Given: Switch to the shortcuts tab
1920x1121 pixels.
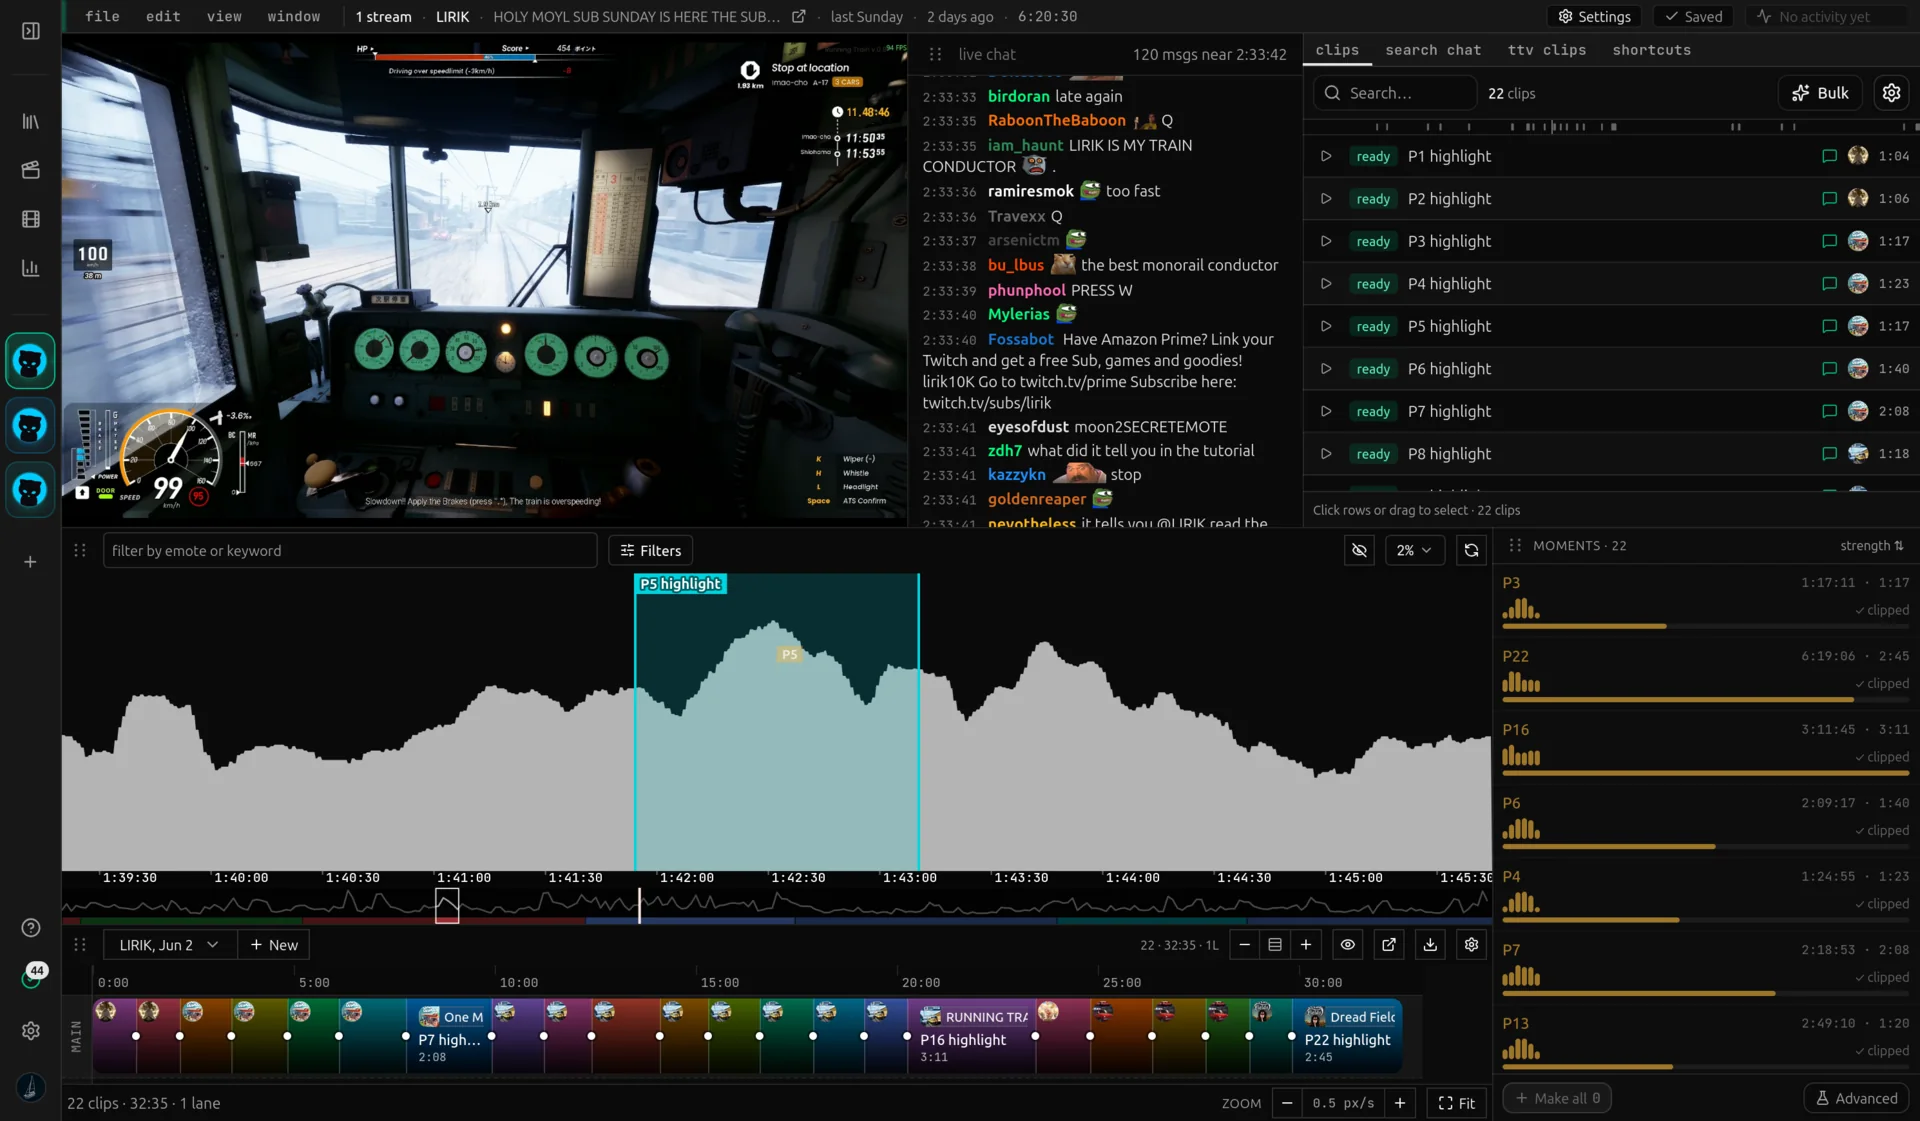Looking at the screenshot, I should pyautogui.click(x=1651, y=50).
